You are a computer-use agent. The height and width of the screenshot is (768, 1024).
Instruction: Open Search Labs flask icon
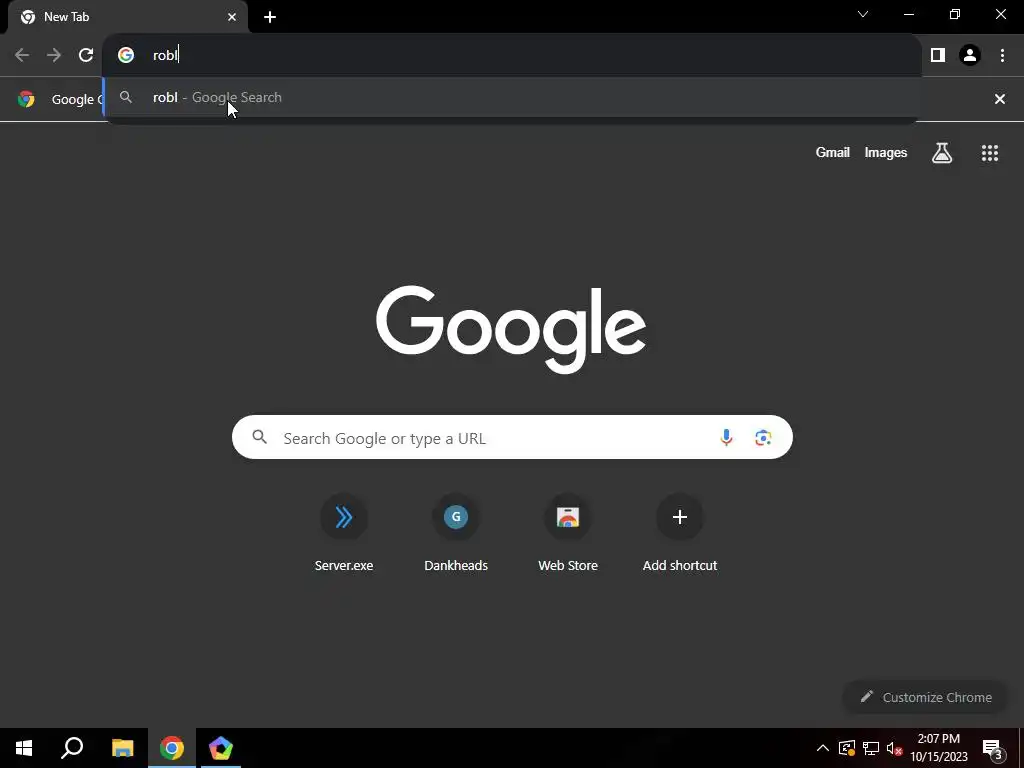tap(942, 153)
